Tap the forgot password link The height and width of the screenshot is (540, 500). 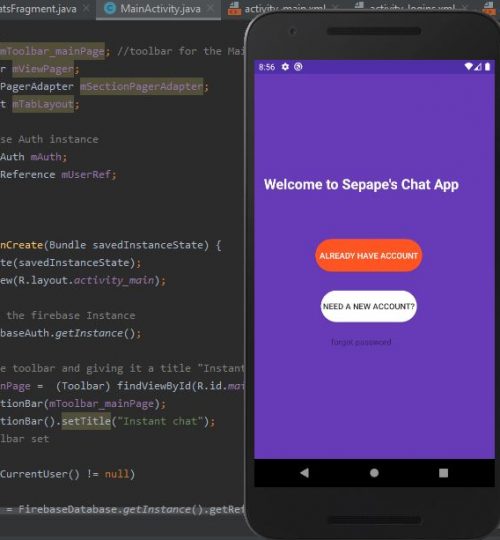361,342
